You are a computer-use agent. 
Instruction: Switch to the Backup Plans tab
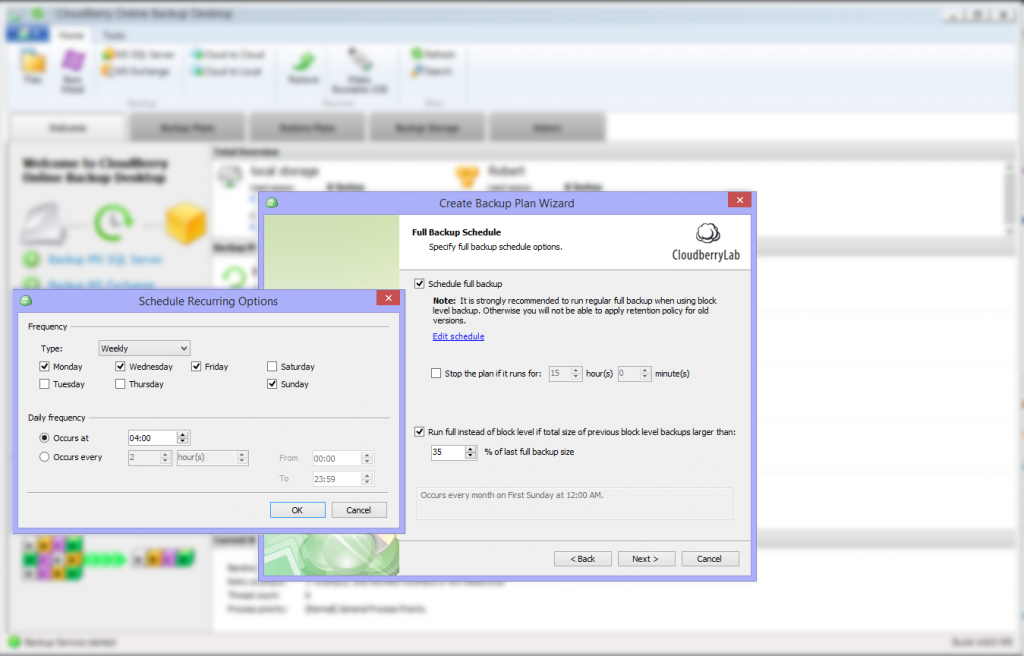(x=186, y=127)
